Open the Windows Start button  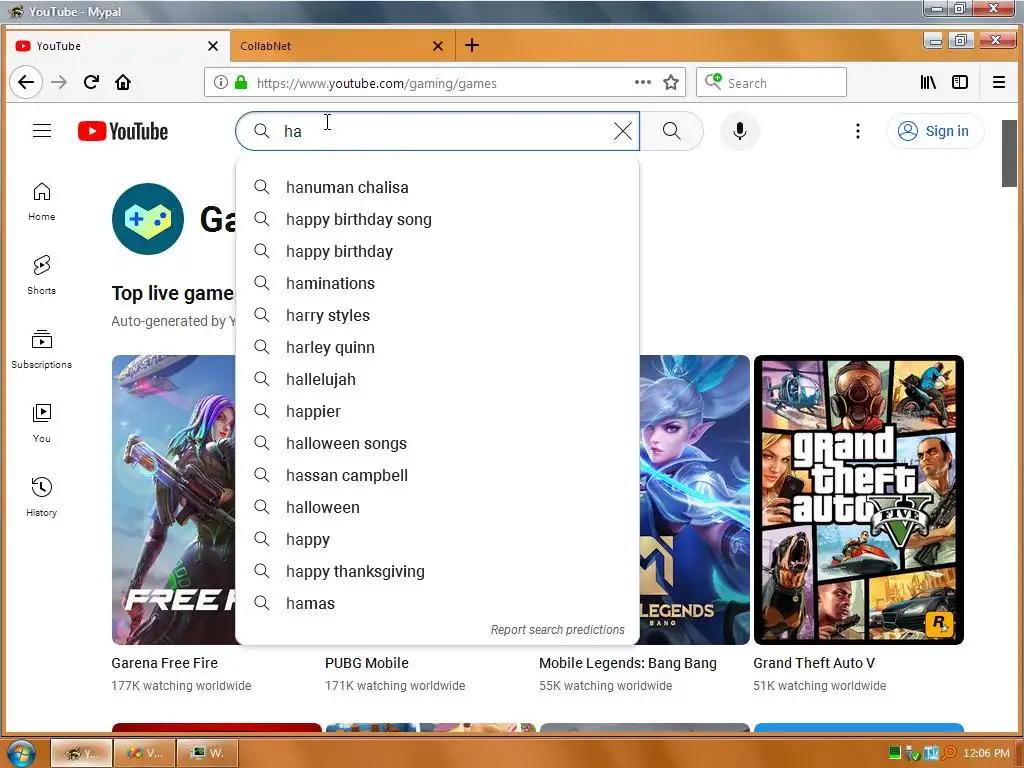tap(22, 753)
